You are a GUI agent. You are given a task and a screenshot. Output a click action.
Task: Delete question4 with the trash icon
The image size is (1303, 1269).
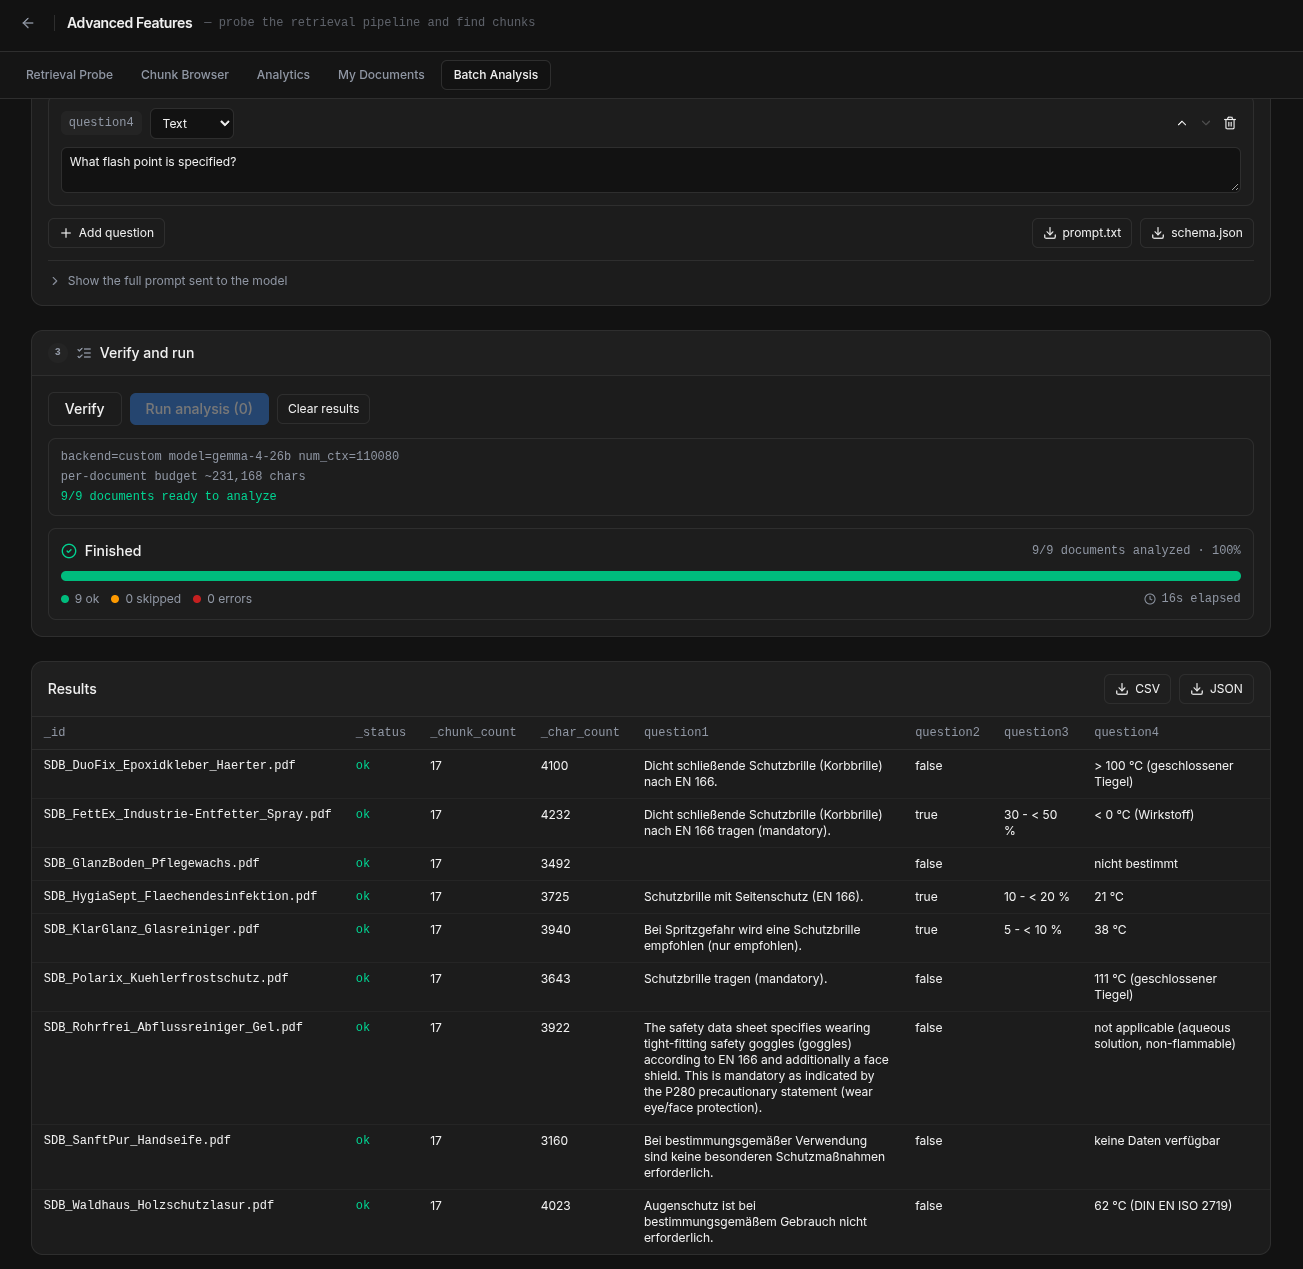[1230, 123]
